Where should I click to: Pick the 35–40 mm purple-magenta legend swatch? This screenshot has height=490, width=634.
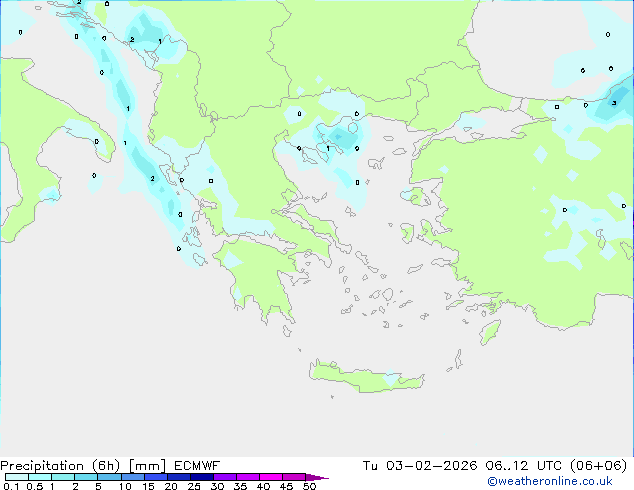247,477
